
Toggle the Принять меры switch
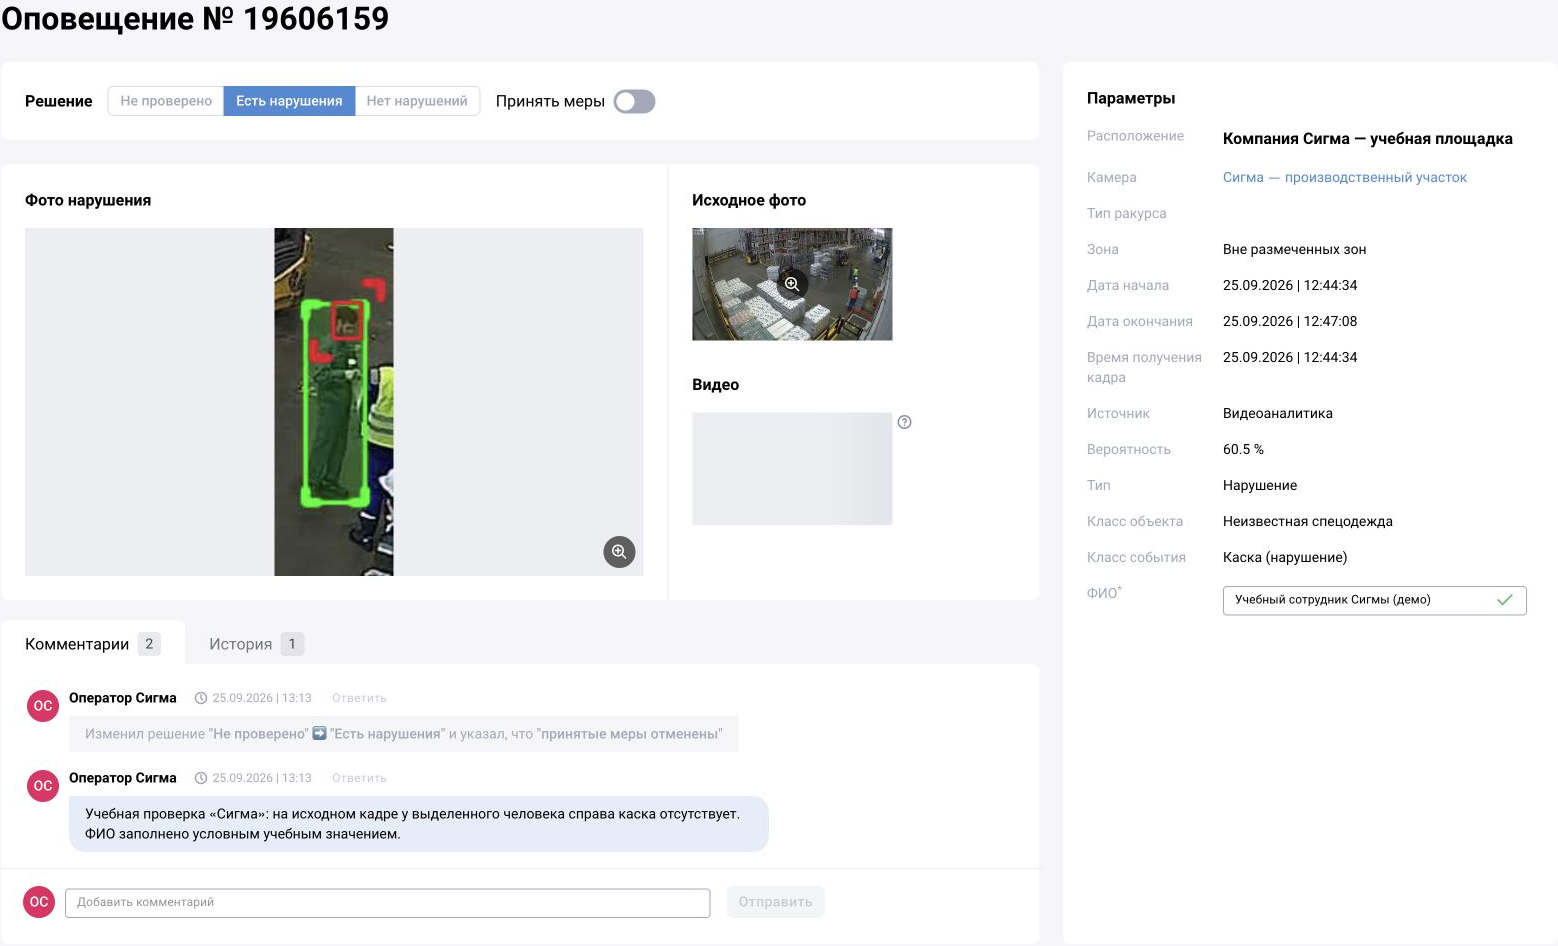(634, 102)
